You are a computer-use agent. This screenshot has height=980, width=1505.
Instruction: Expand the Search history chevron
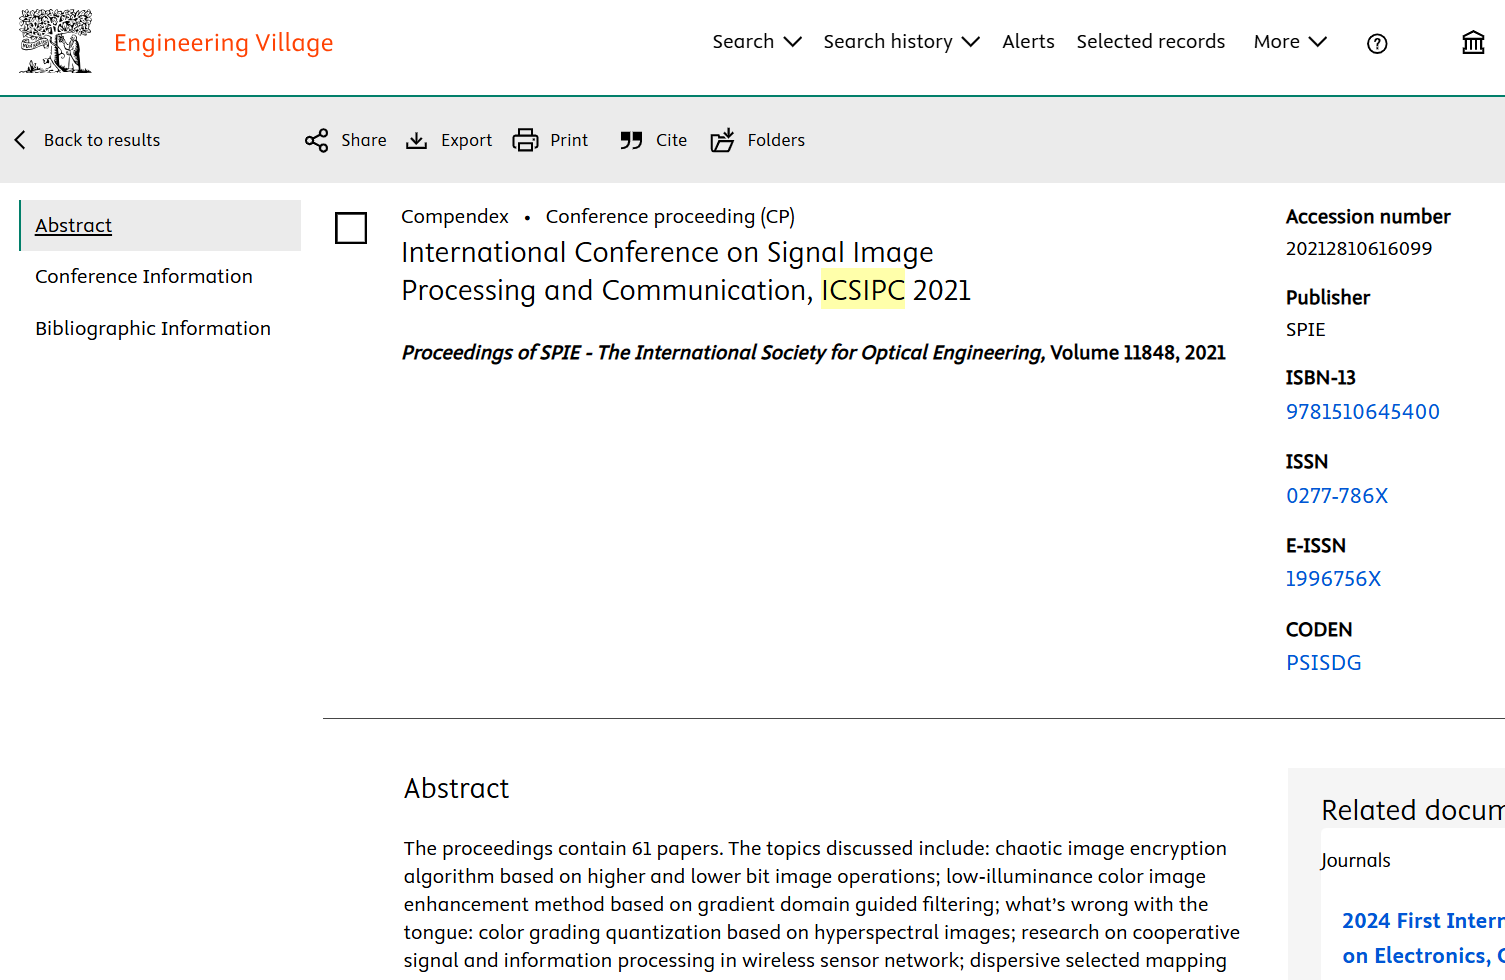pyautogui.click(x=970, y=42)
